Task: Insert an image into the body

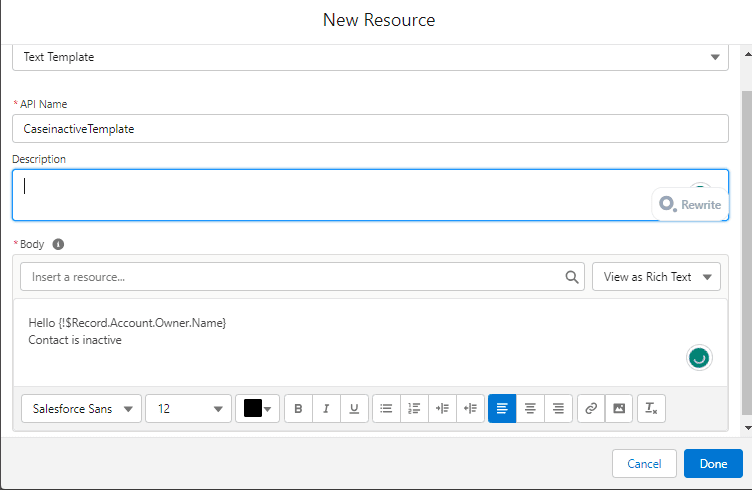Action: [x=619, y=408]
